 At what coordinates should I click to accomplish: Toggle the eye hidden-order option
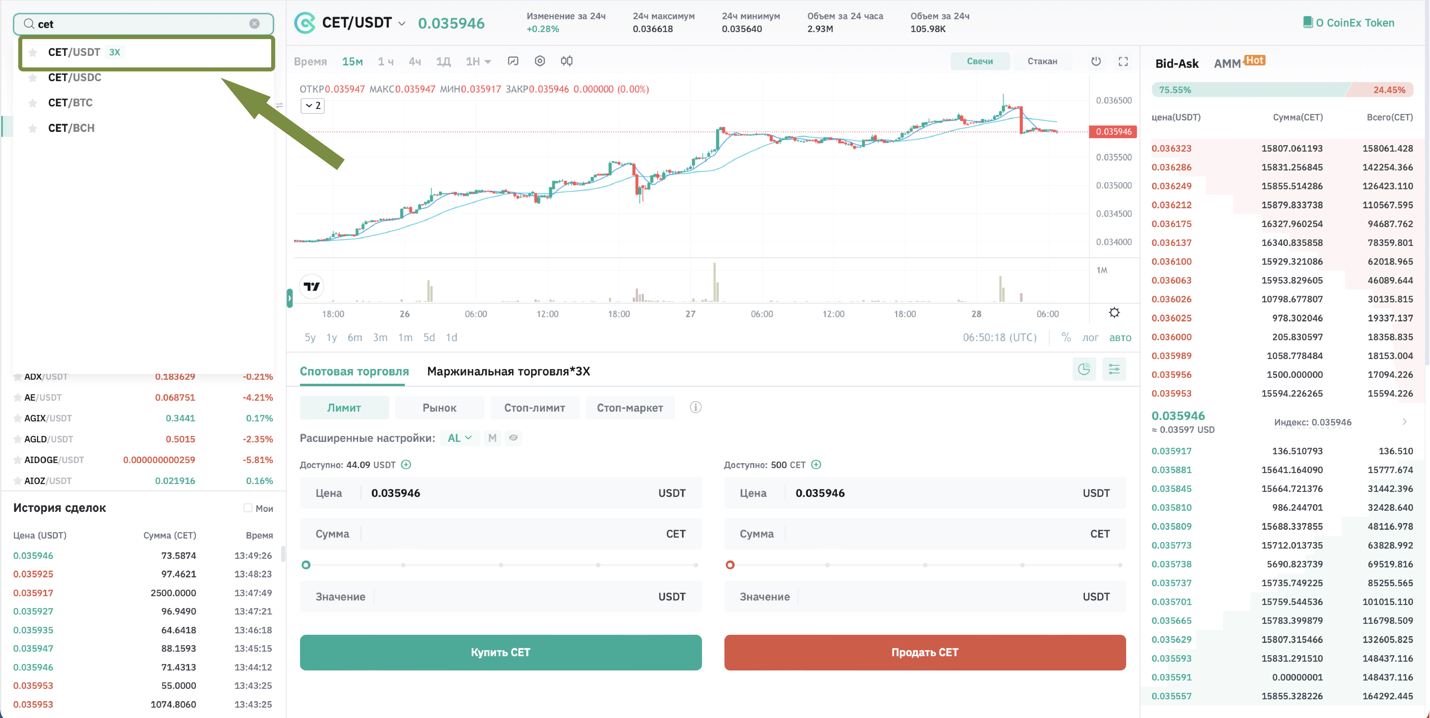coord(513,438)
